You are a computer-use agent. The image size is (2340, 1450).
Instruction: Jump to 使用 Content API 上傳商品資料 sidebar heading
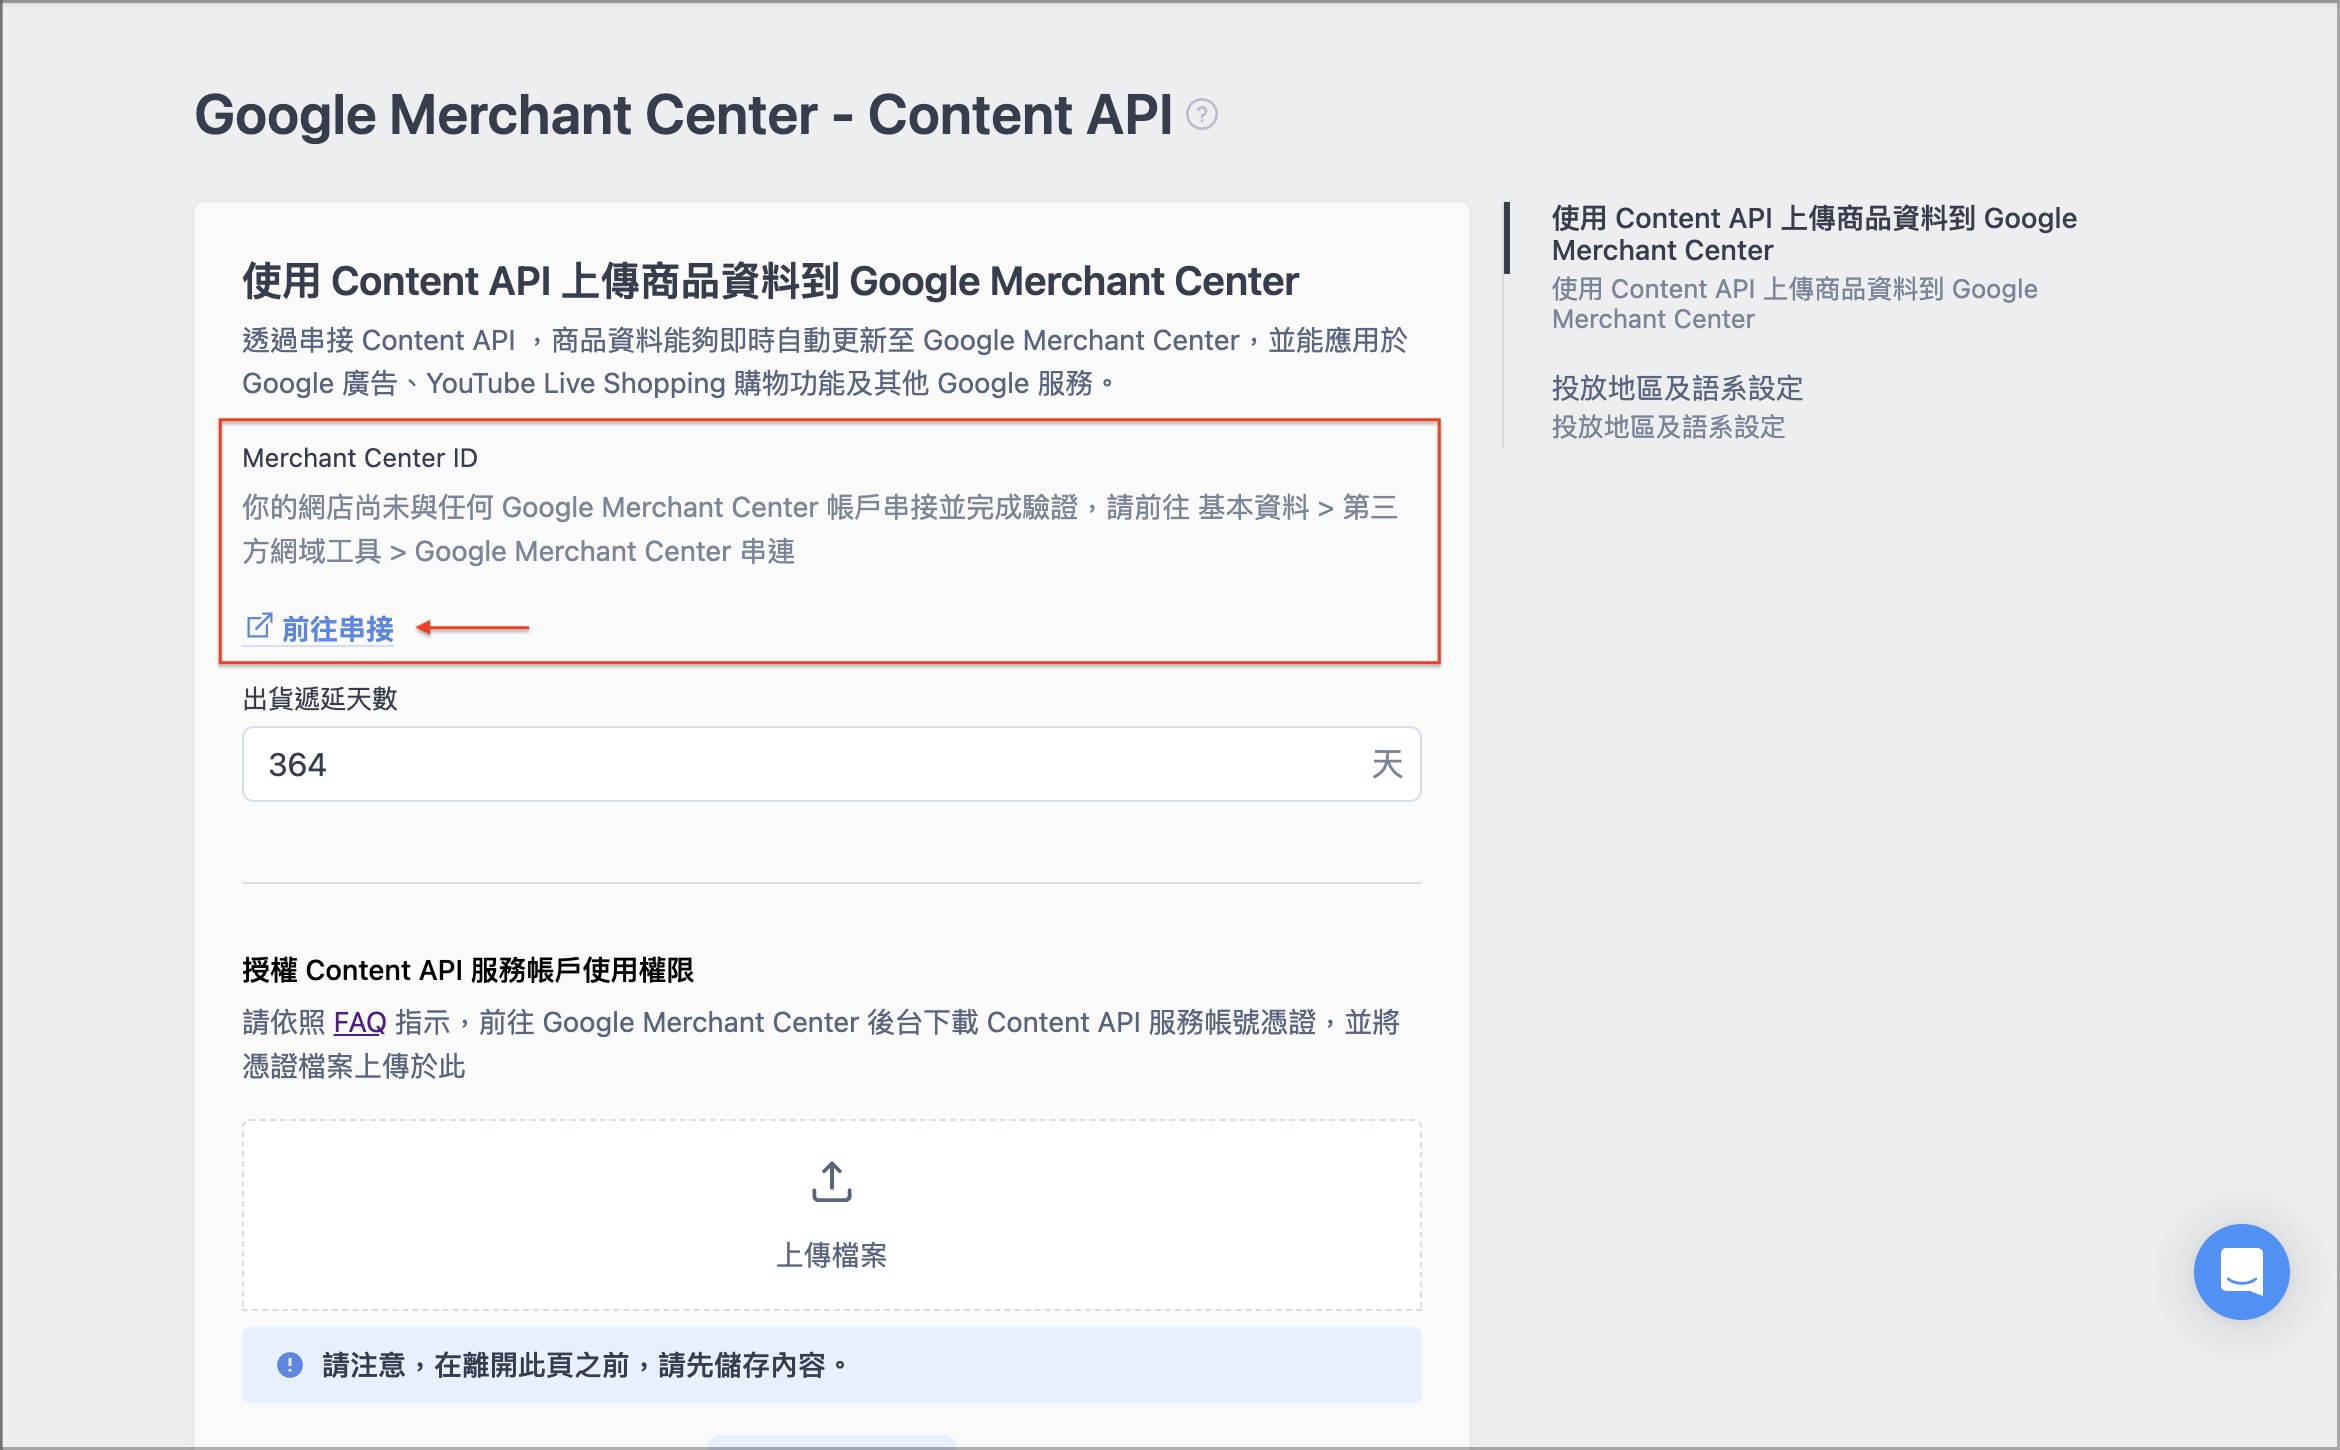coord(1813,234)
